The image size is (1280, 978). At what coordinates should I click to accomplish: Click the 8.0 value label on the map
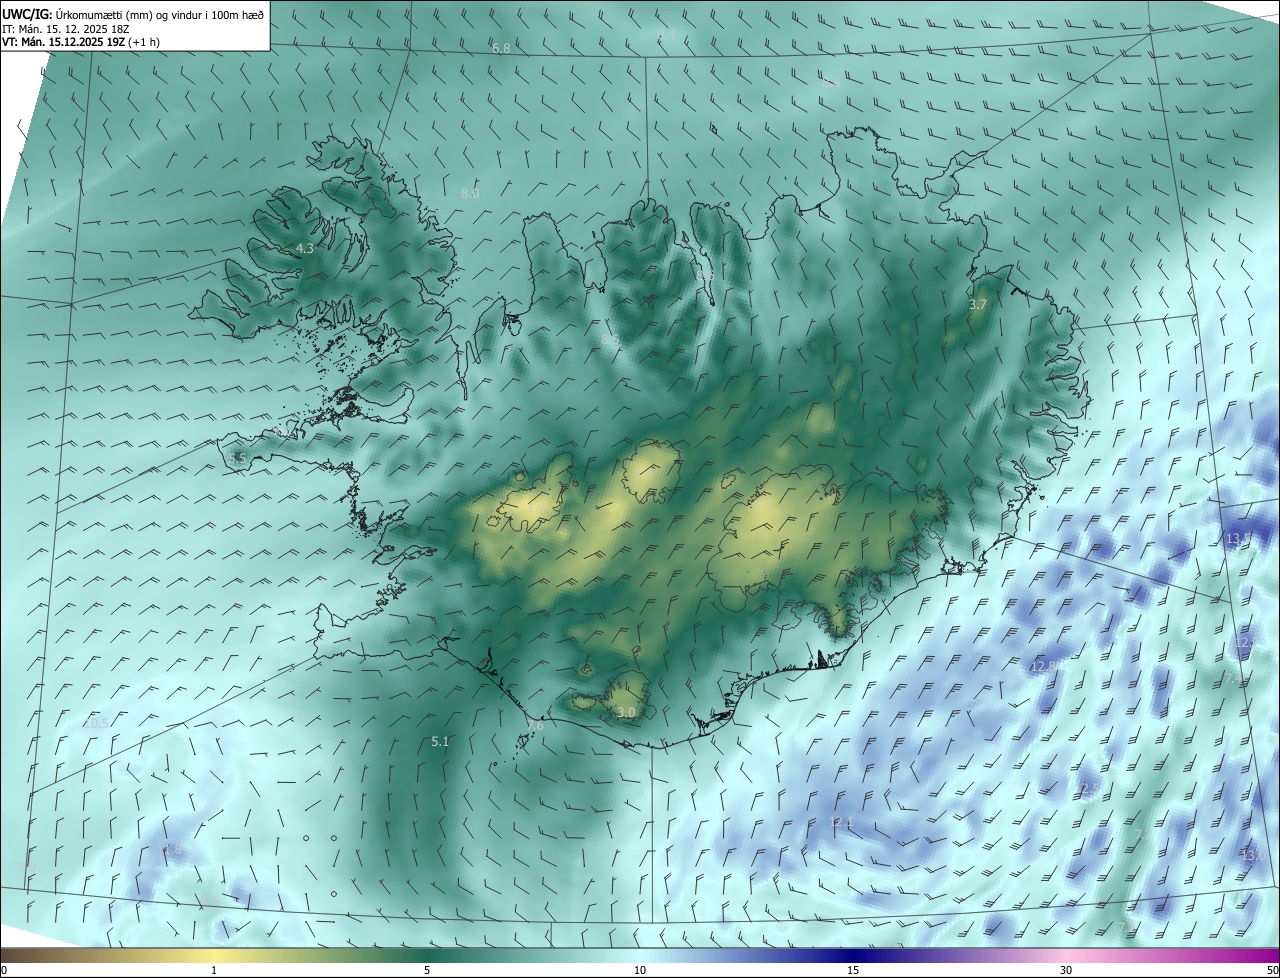[470, 193]
